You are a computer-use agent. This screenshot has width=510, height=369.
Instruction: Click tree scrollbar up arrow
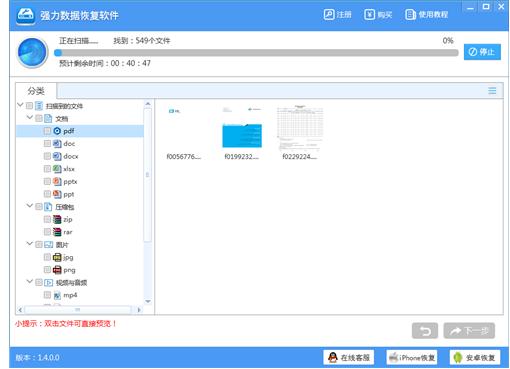[148, 104]
